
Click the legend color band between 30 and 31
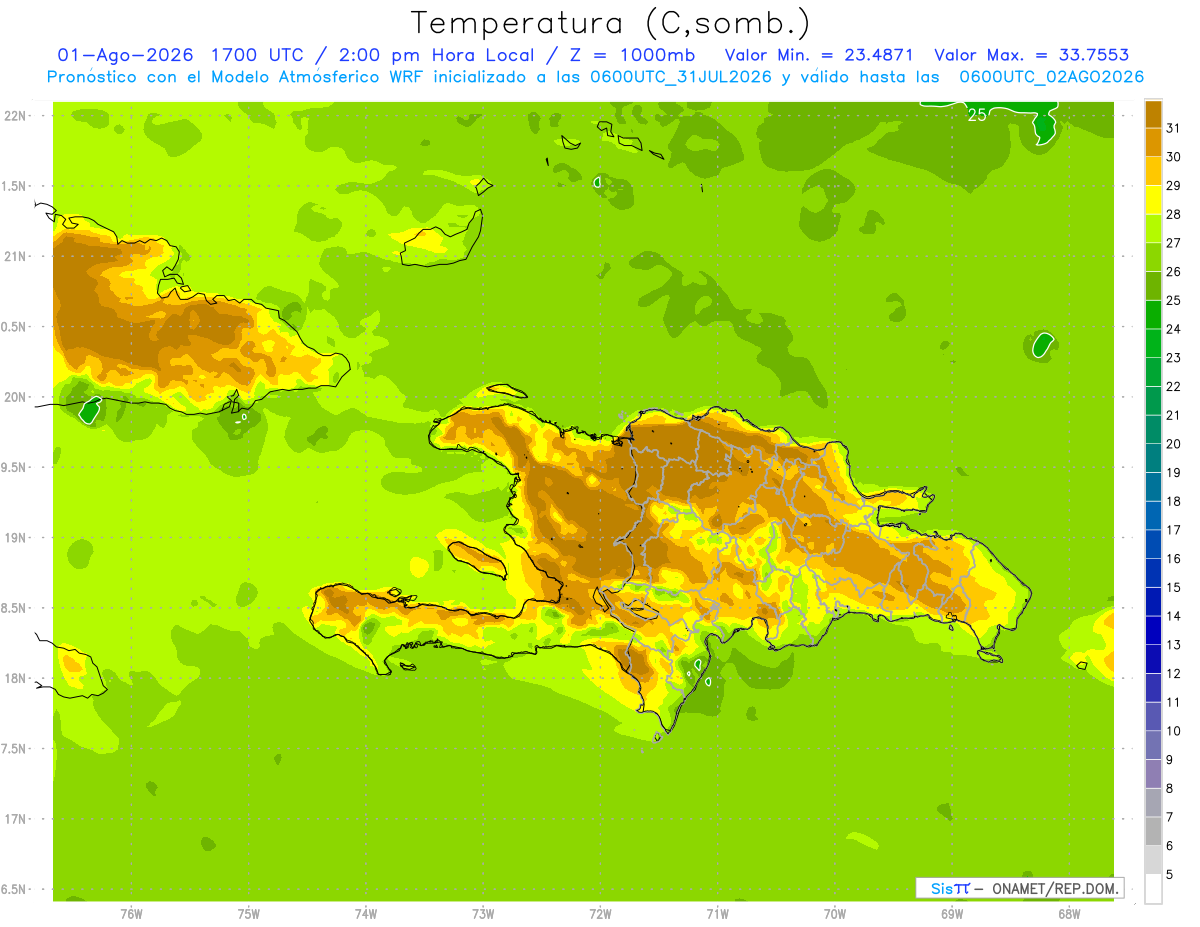pos(1153,143)
